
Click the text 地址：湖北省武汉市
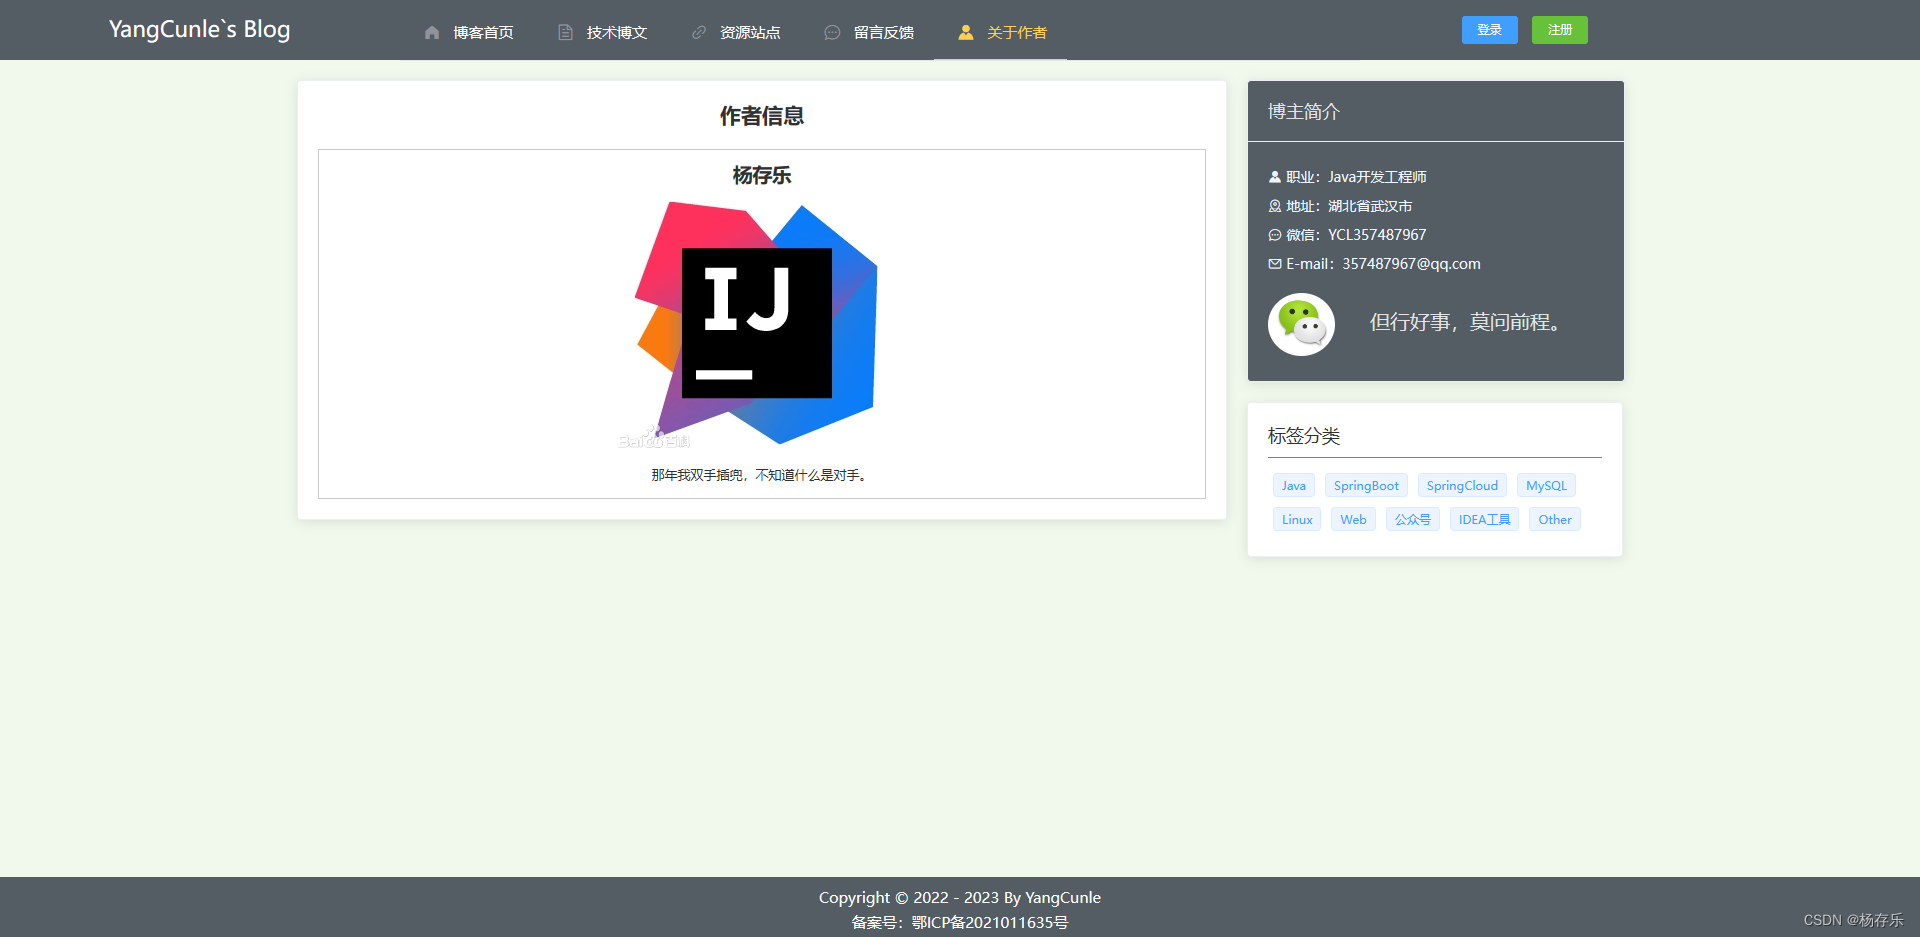1349,206
